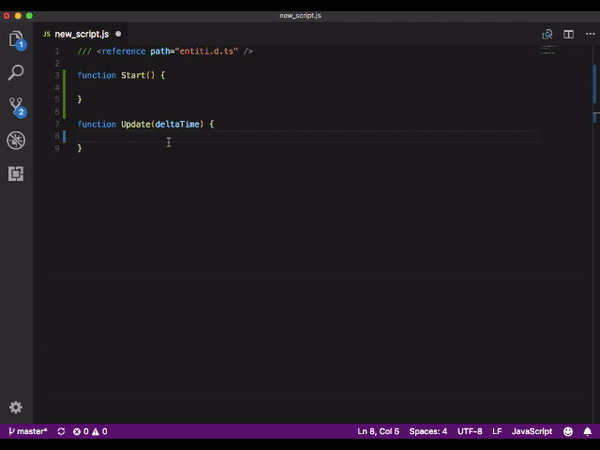Click the feedback smiley icon
This screenshot has height=450, width=600.
coord(568,432)
